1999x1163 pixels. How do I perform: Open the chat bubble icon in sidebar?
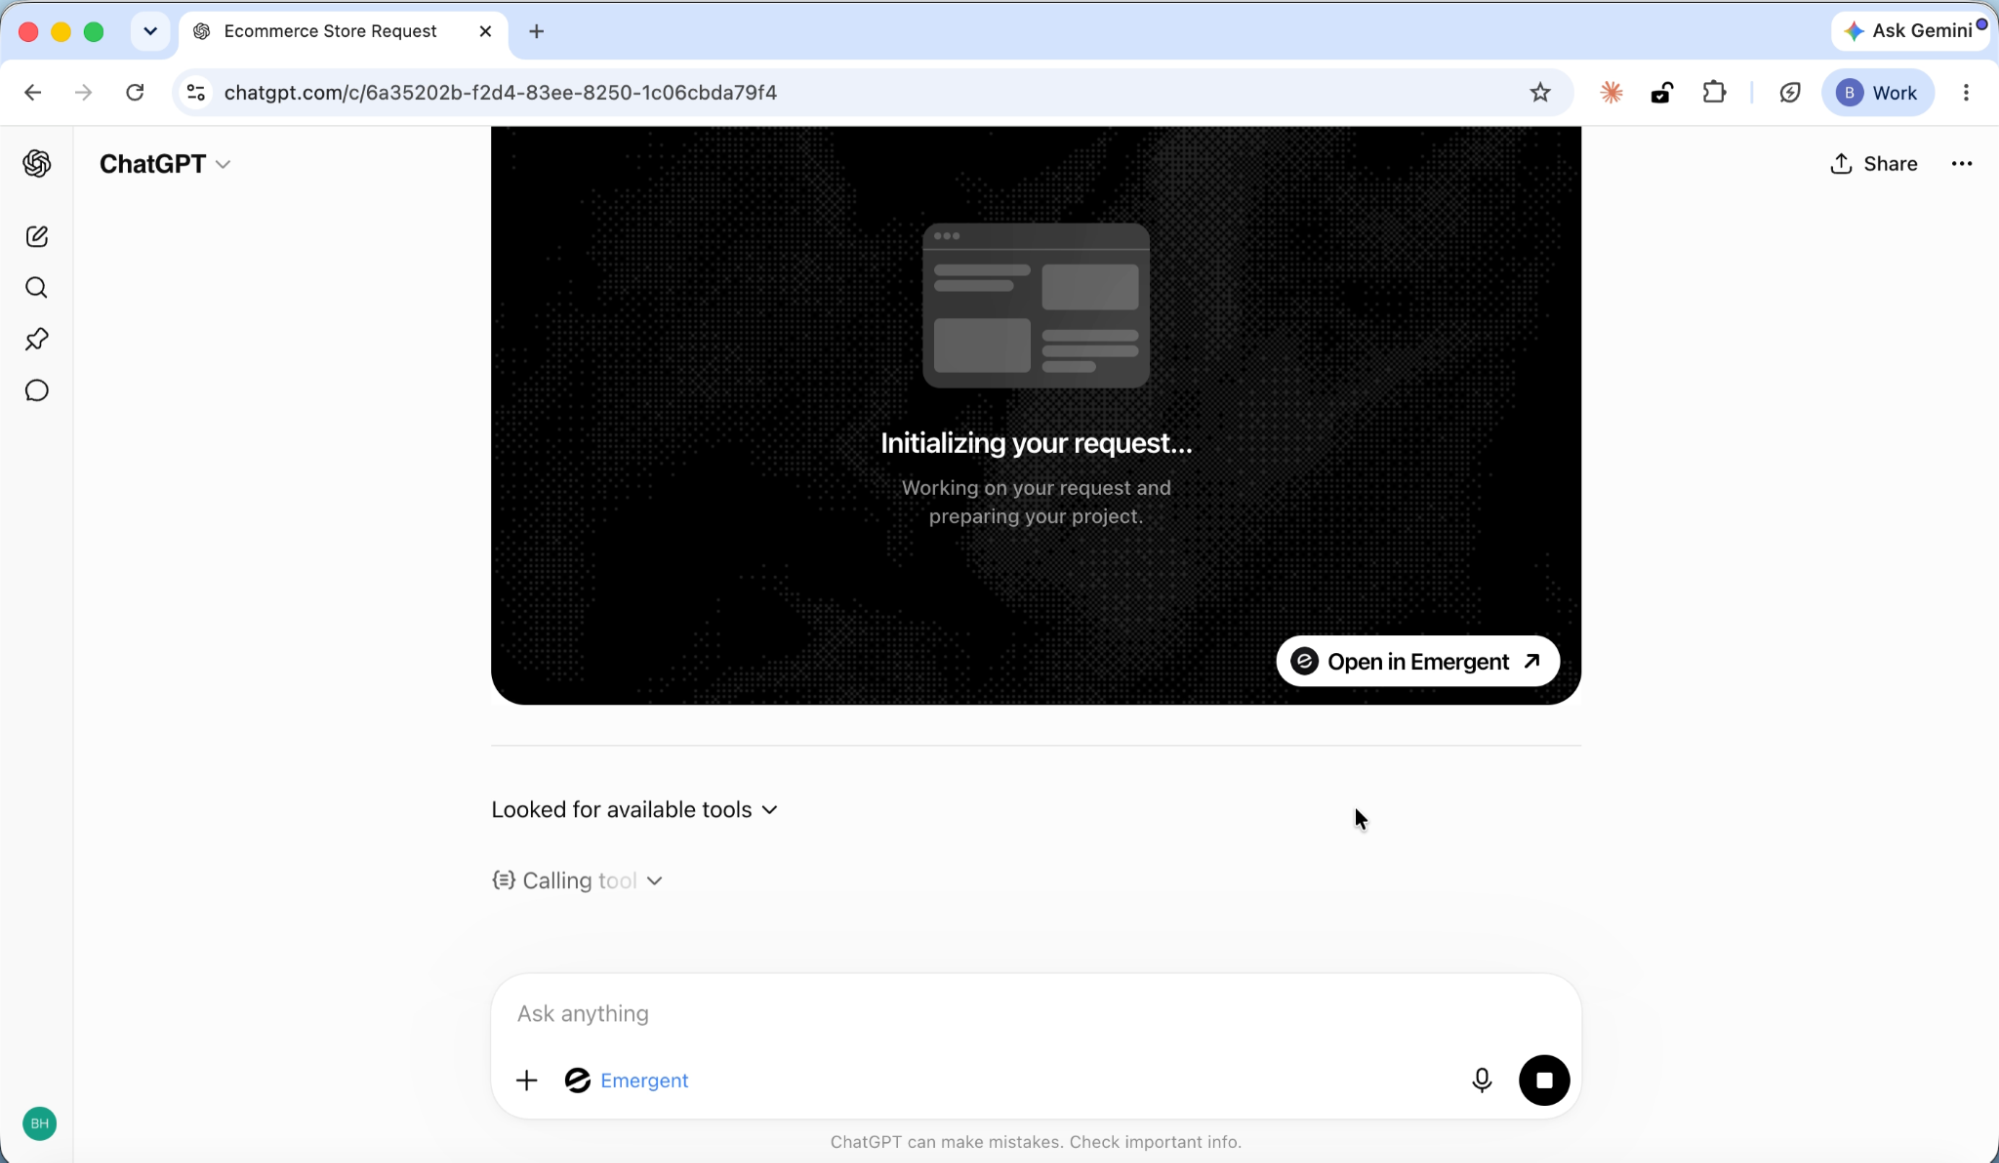coord(37,390)
